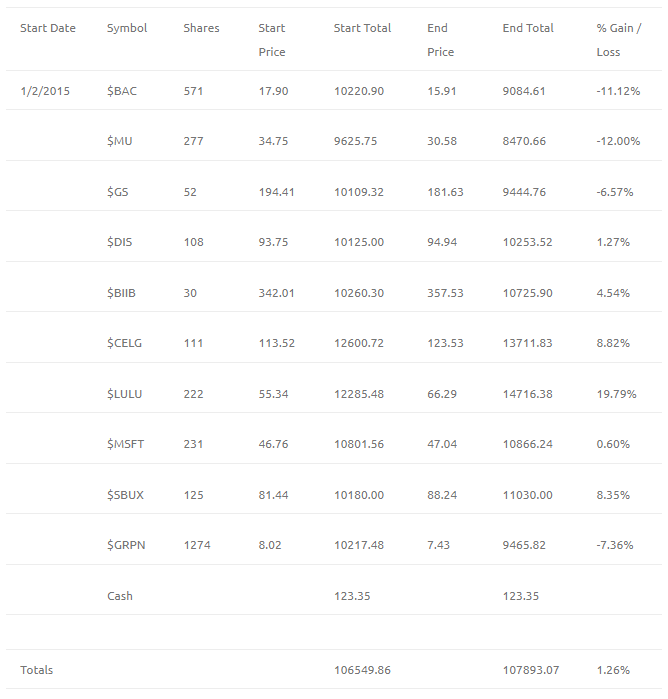Click the % Gain / Loss header

point(619,40)
